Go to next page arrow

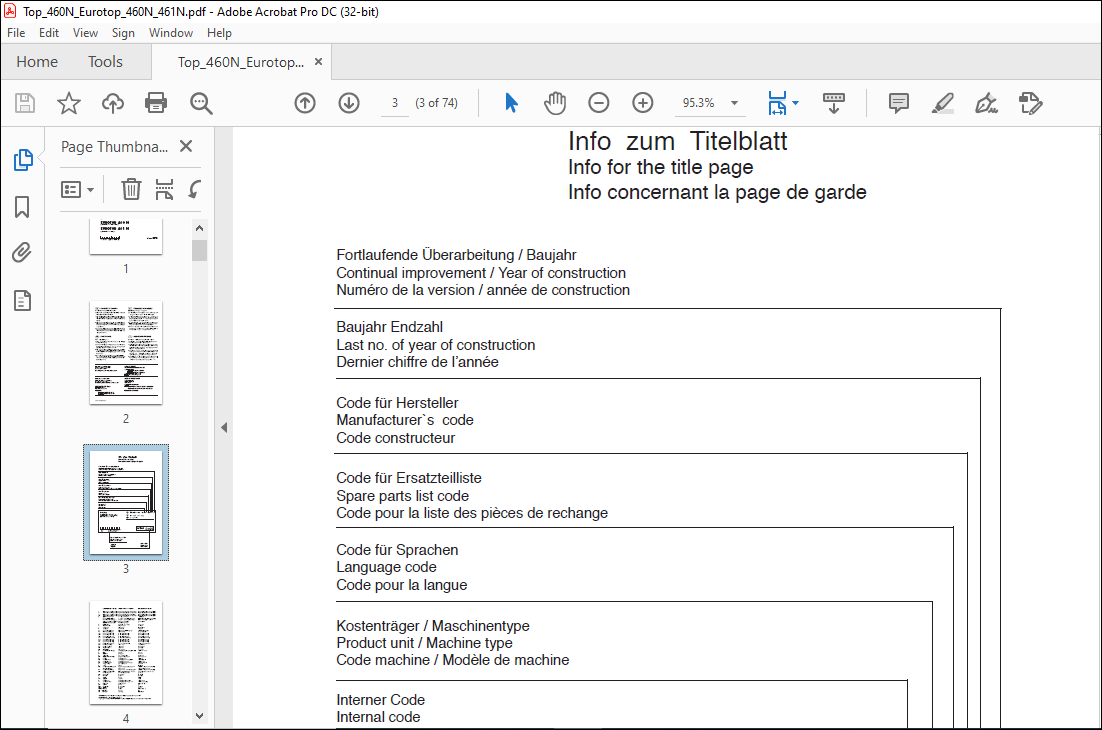349,103
